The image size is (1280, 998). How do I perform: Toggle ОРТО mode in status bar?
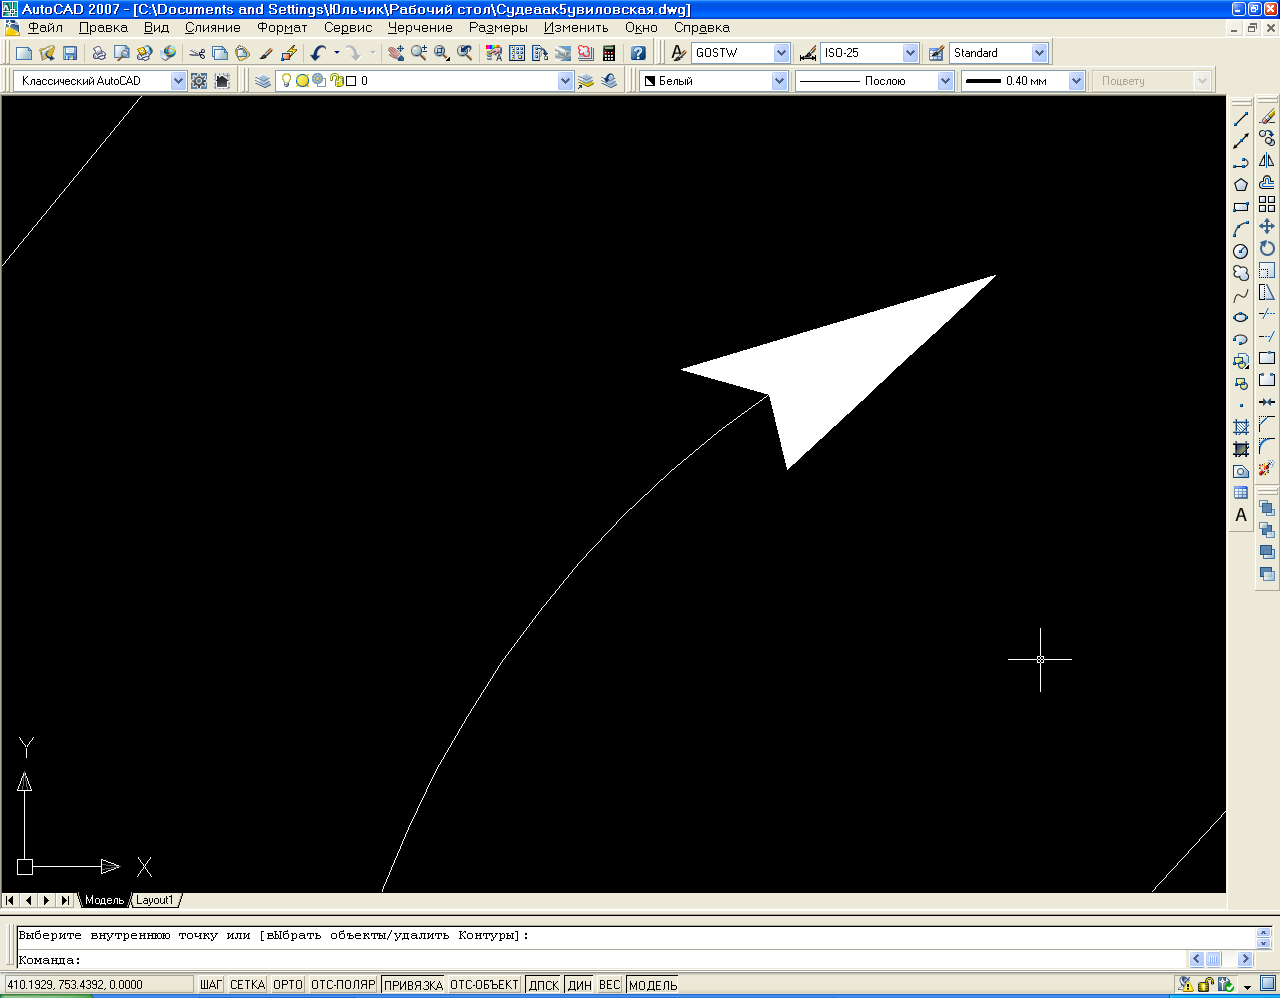pos(288,985)
